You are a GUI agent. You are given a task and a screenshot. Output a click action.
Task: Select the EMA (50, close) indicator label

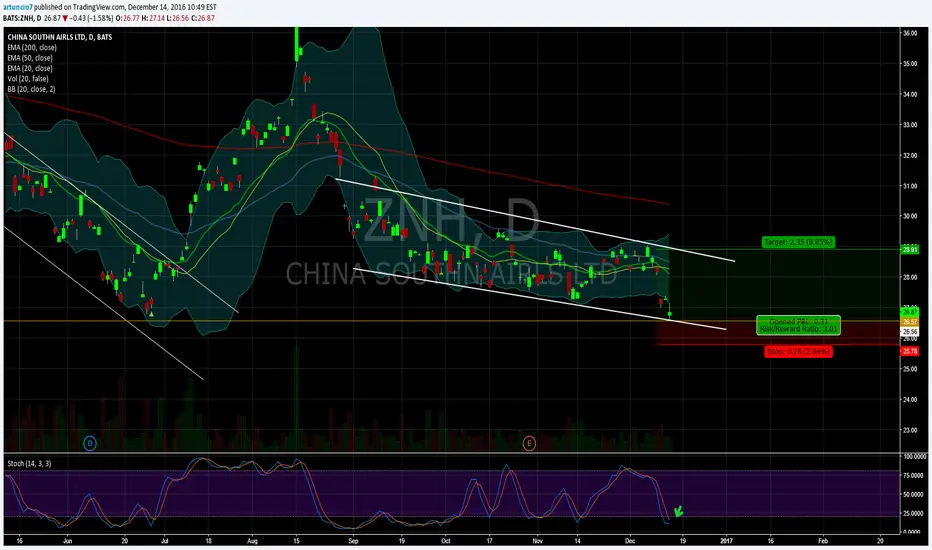(x=30, y=58)
